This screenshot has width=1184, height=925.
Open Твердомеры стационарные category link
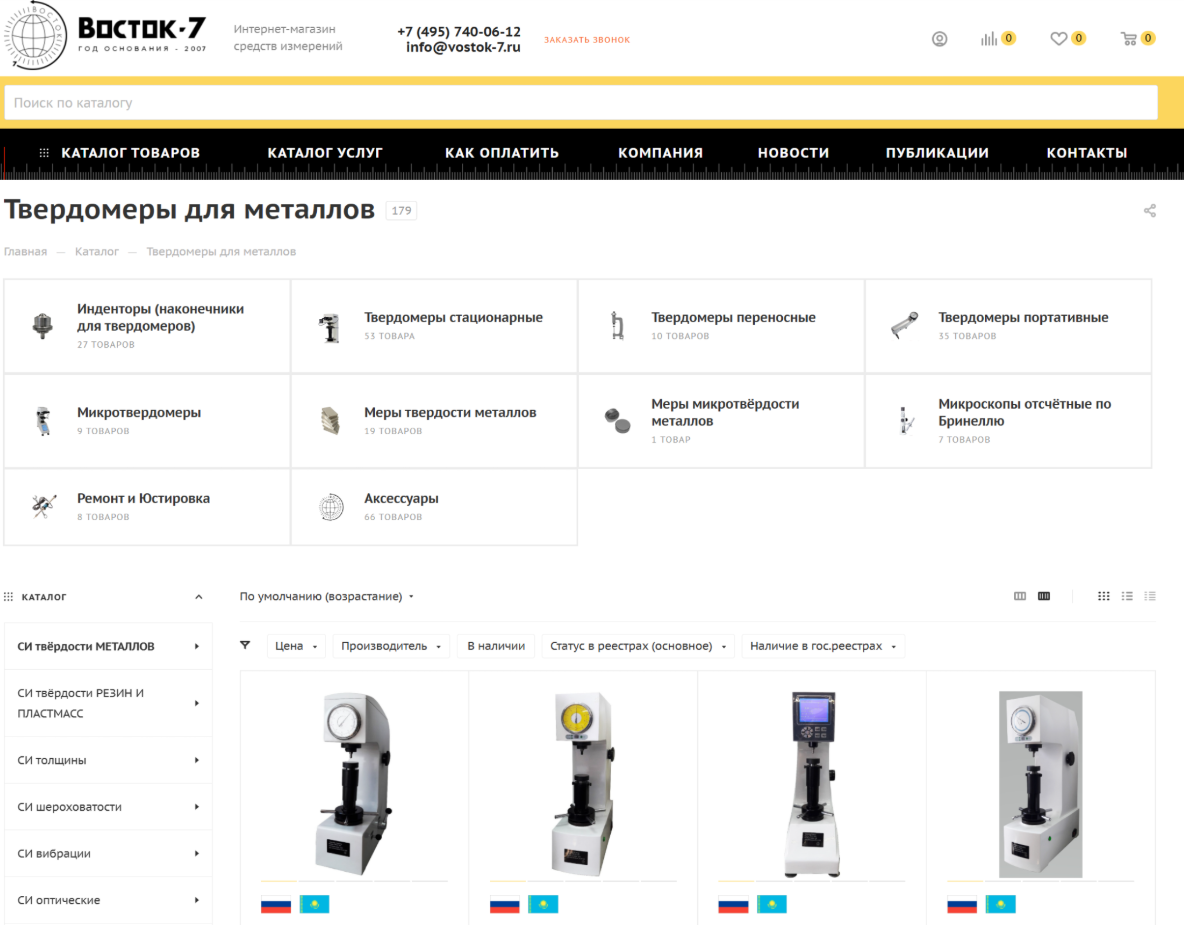(x=453, y=317)
